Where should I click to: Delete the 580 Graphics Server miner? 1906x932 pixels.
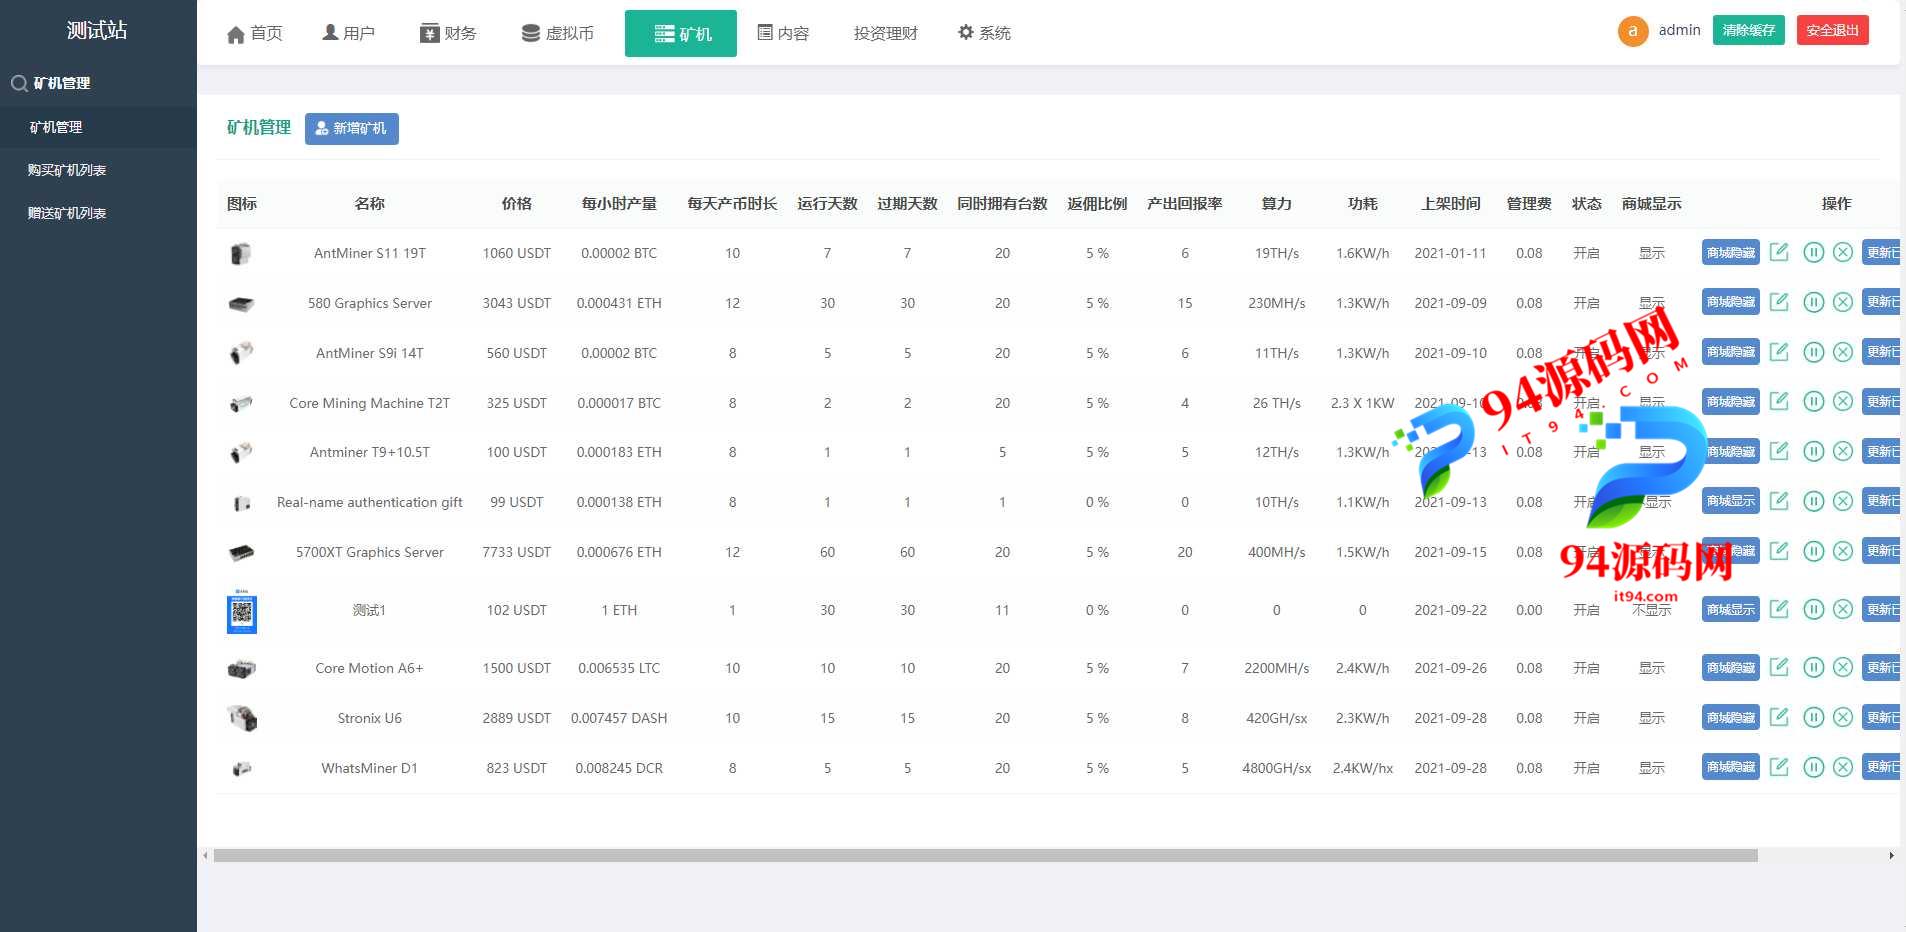pos(1843,301)
